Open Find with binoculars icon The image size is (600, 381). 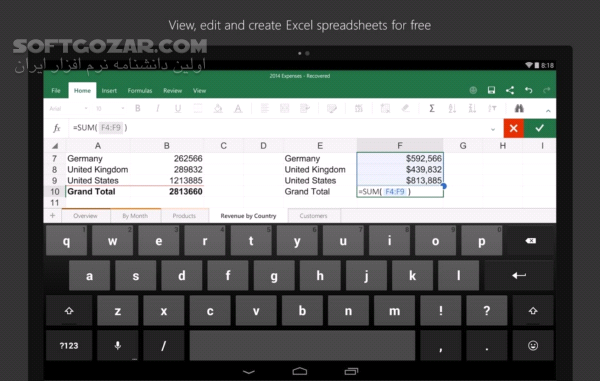519,109
